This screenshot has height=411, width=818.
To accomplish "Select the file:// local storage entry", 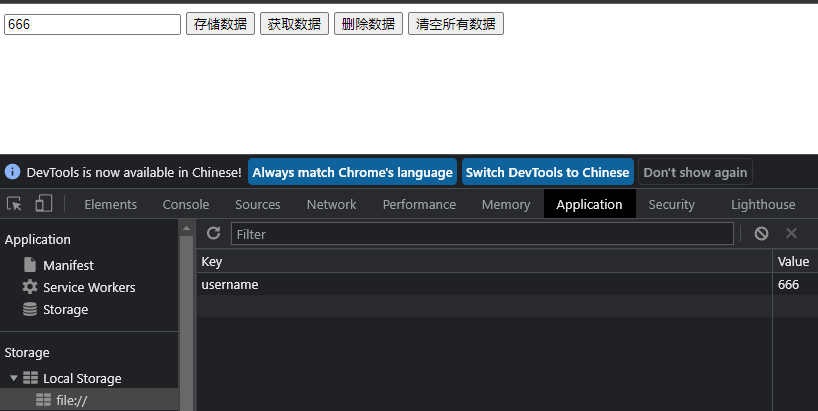I will tap(71, 400).
